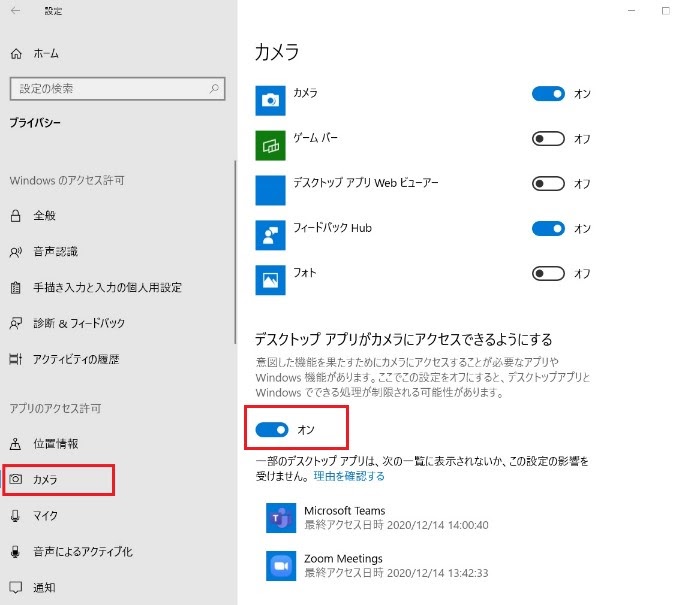This screenshot has width=676, height=605.
Task: Focus the 設定の検索 search field
Action: click(117, 89)
